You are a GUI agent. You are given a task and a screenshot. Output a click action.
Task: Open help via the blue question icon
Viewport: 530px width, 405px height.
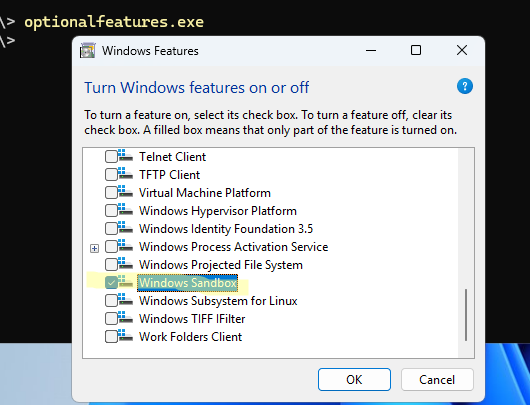point(465,86)
